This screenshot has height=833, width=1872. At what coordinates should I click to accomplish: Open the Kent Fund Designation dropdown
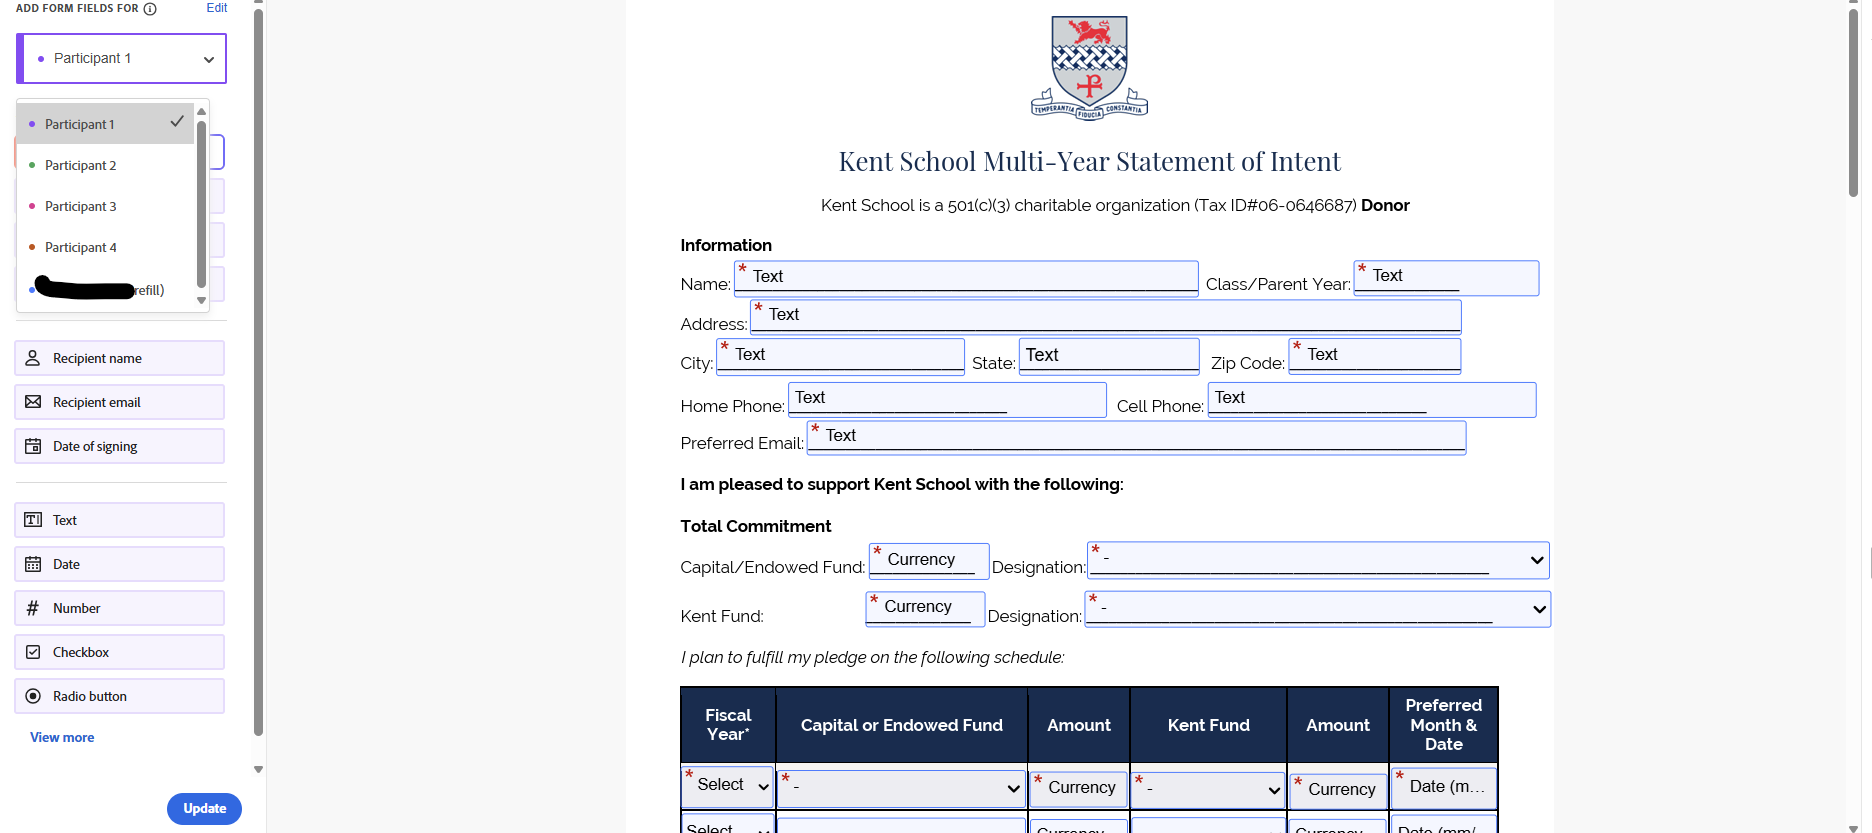coord(1318,609)
